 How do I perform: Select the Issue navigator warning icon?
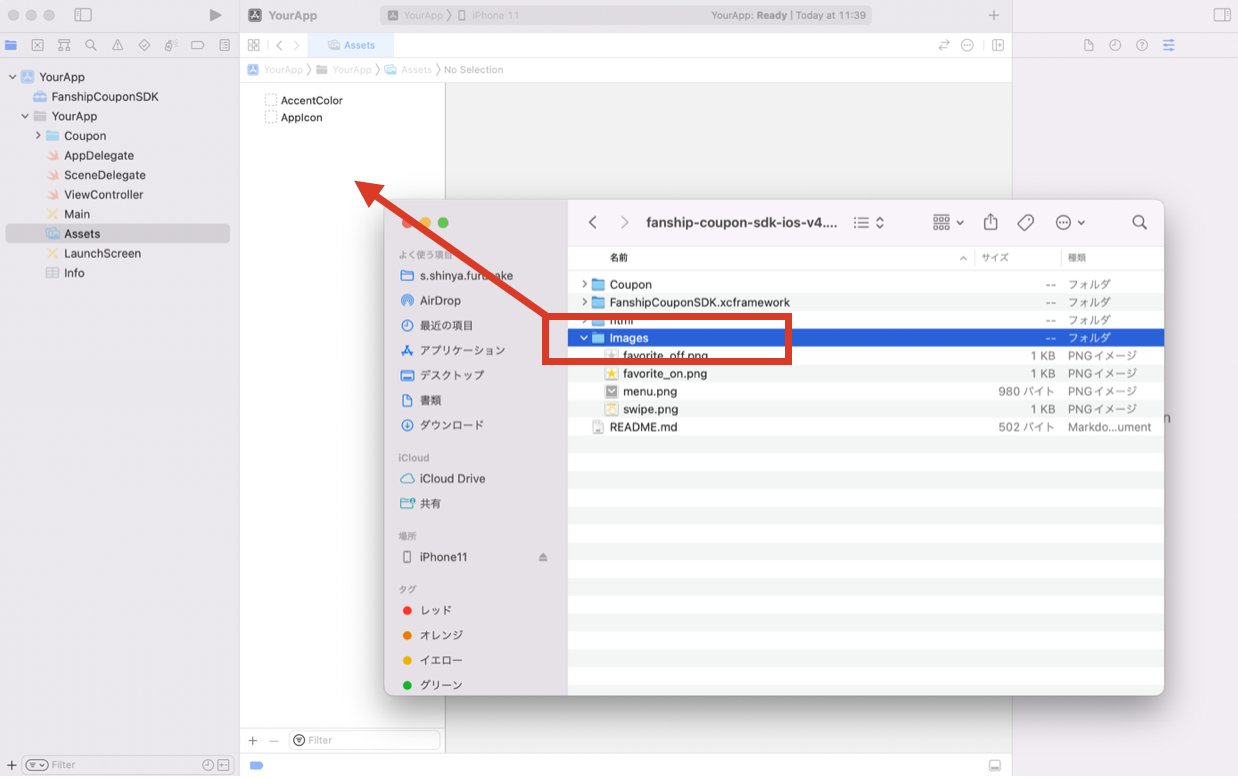pyautogui.click(x=118, y=45)
